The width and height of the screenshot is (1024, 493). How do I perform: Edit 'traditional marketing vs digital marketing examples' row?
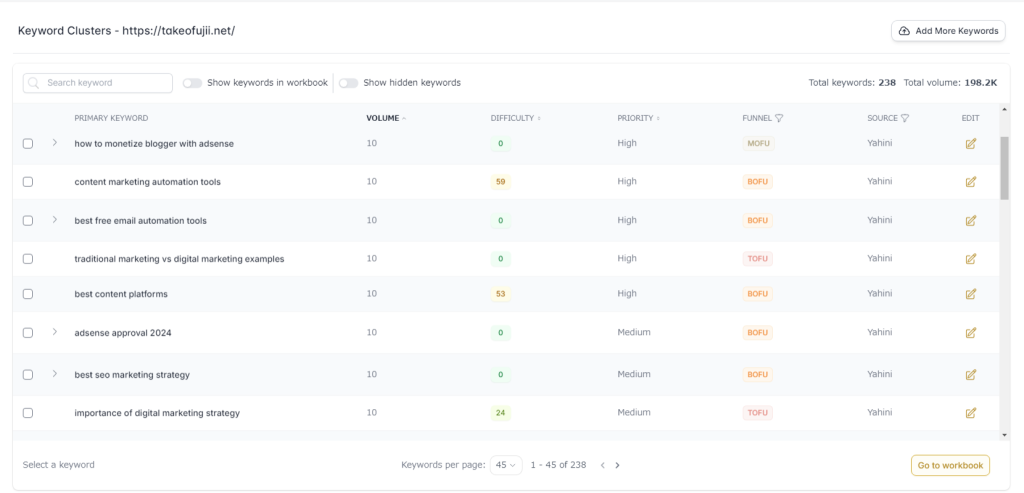[x=970, y=259]
